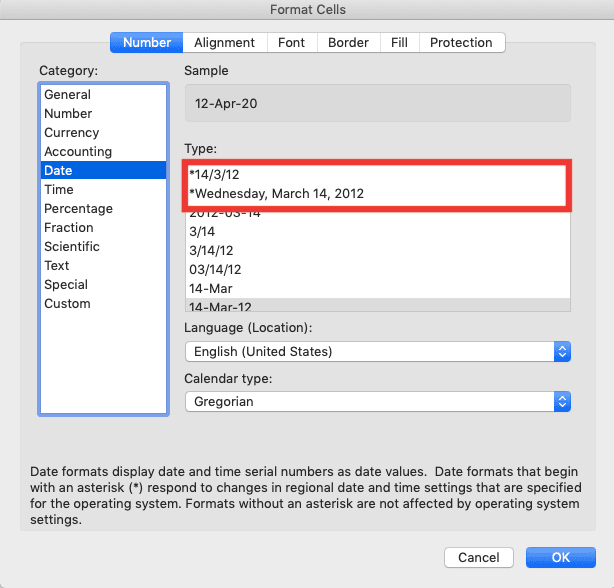Choose the 3/14 date type
Screen dimensions: 614x588
click(x=378, y=231)
